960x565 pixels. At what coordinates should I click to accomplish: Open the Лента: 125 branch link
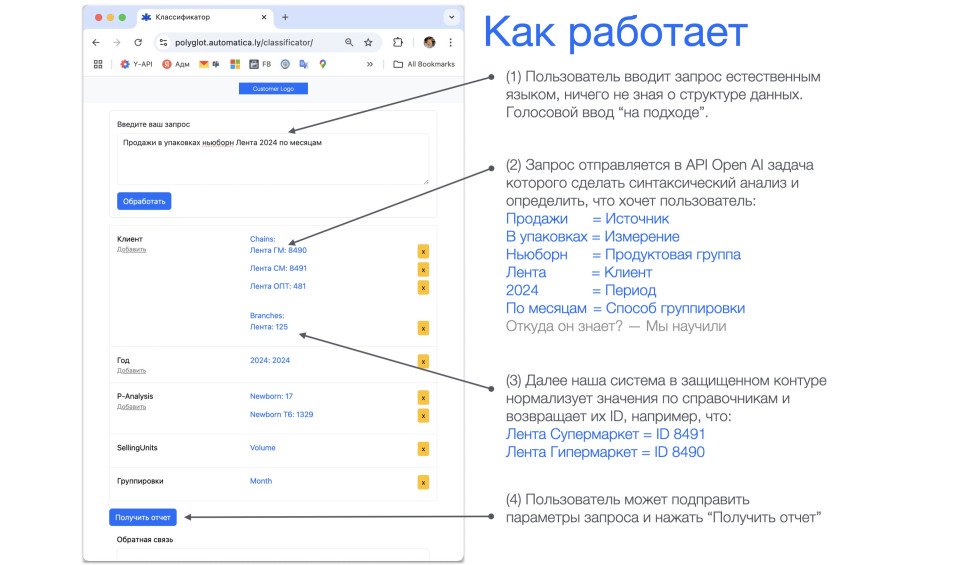(269, 327)
